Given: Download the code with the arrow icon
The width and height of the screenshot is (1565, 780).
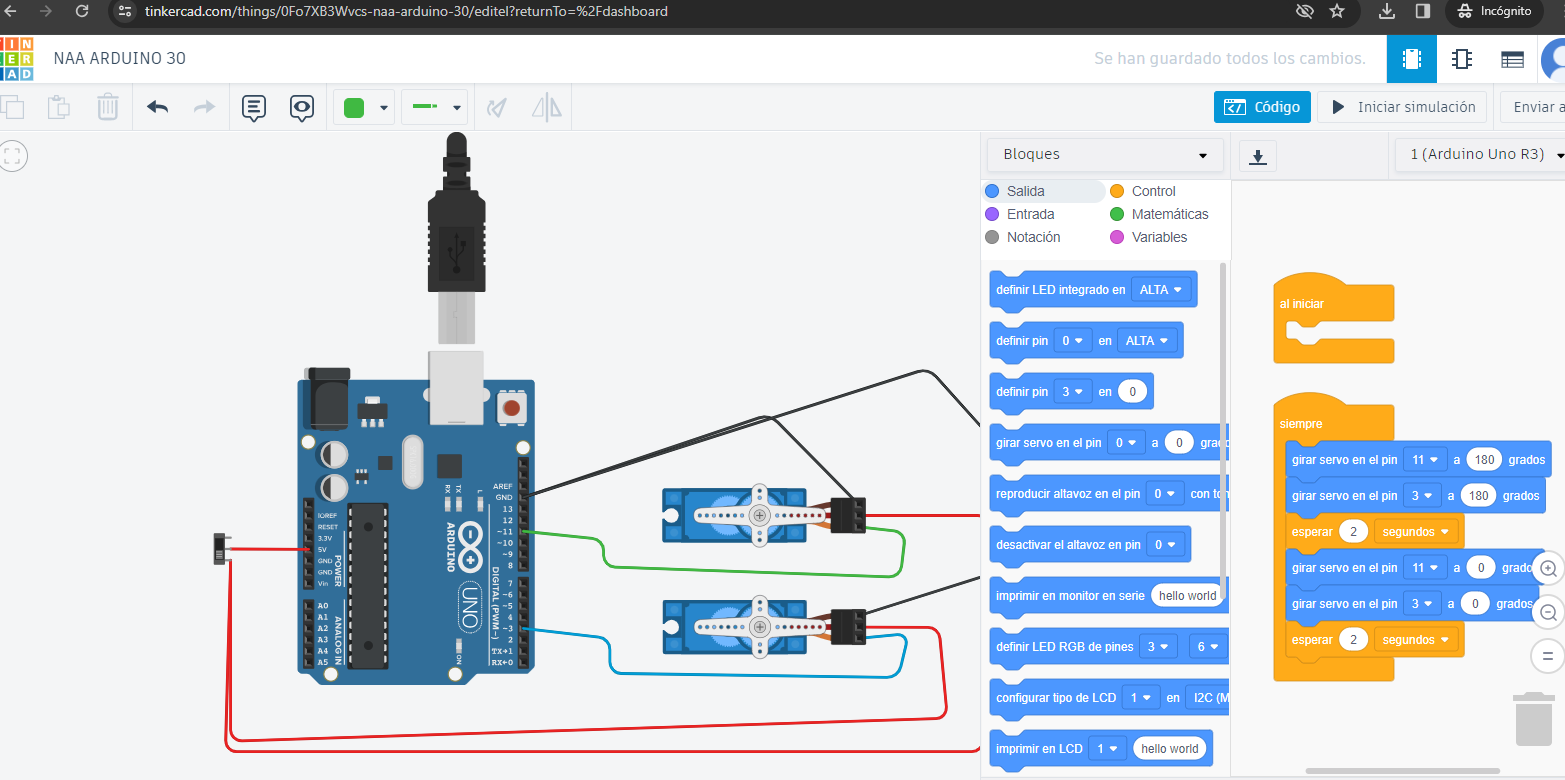Looking at the screenshot, I should 1258,156.
